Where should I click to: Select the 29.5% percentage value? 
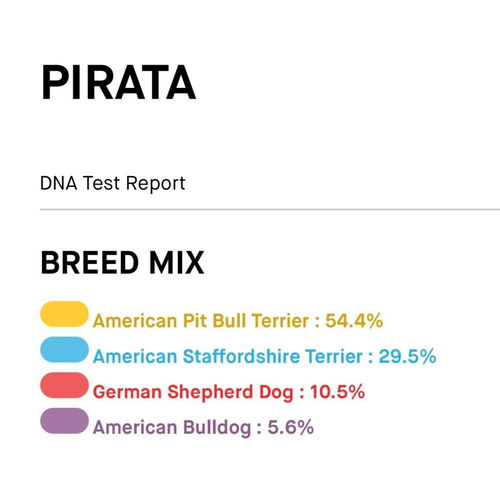tap(407, 356)
